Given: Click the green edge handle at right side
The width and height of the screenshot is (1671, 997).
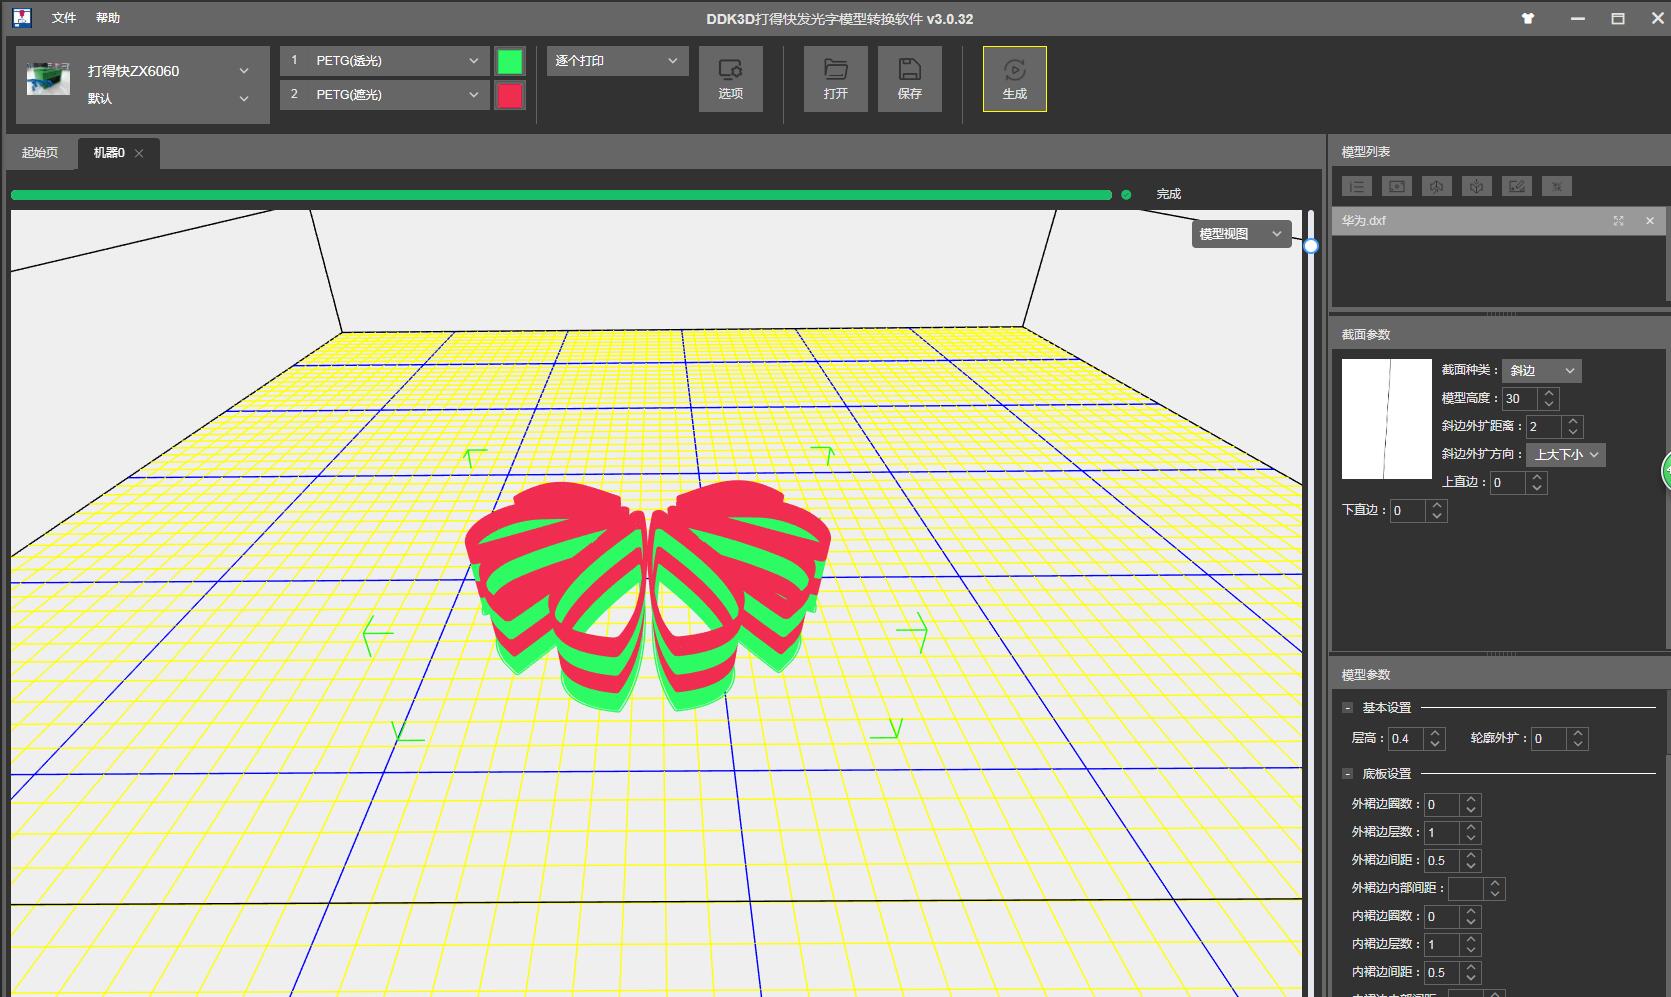Looking at the screenshot, I should pyautogui.click(x=1666, y=470).
